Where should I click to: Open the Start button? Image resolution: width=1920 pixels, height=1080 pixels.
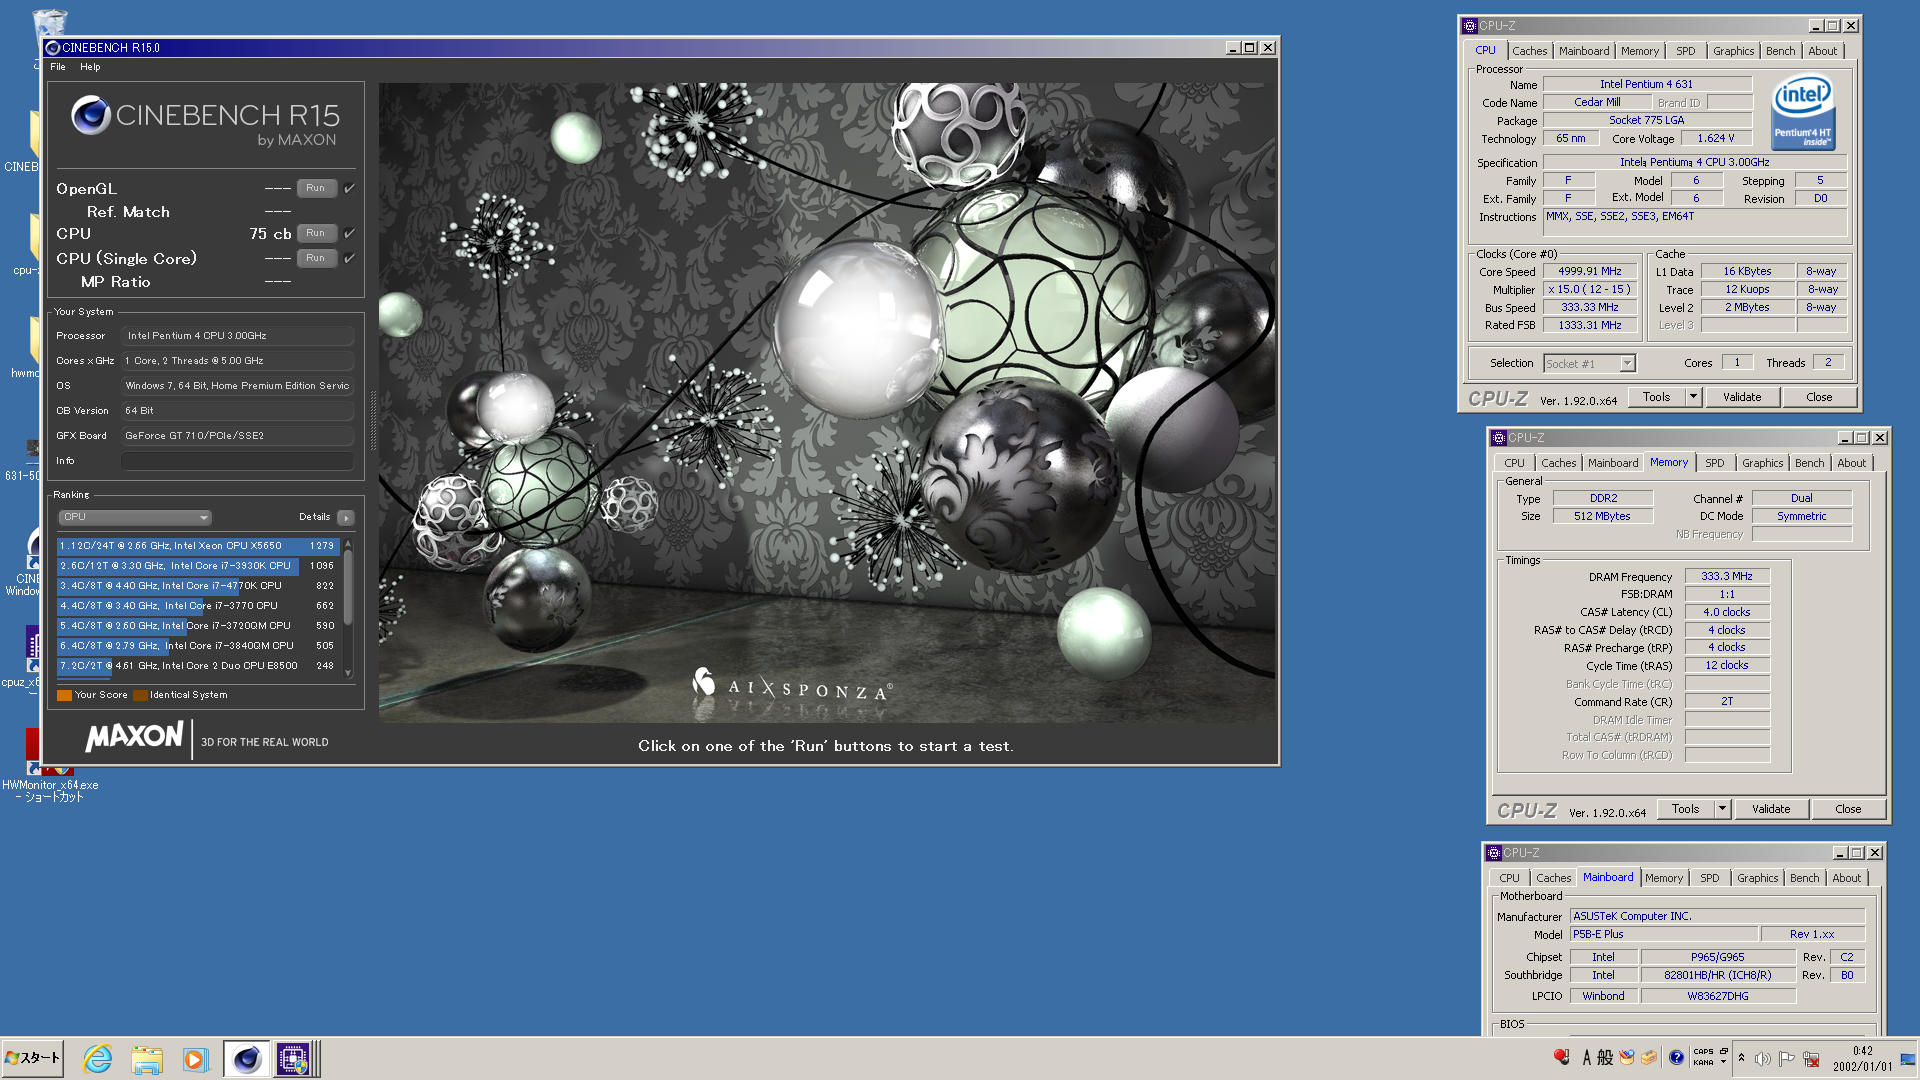pos(33,1058)
